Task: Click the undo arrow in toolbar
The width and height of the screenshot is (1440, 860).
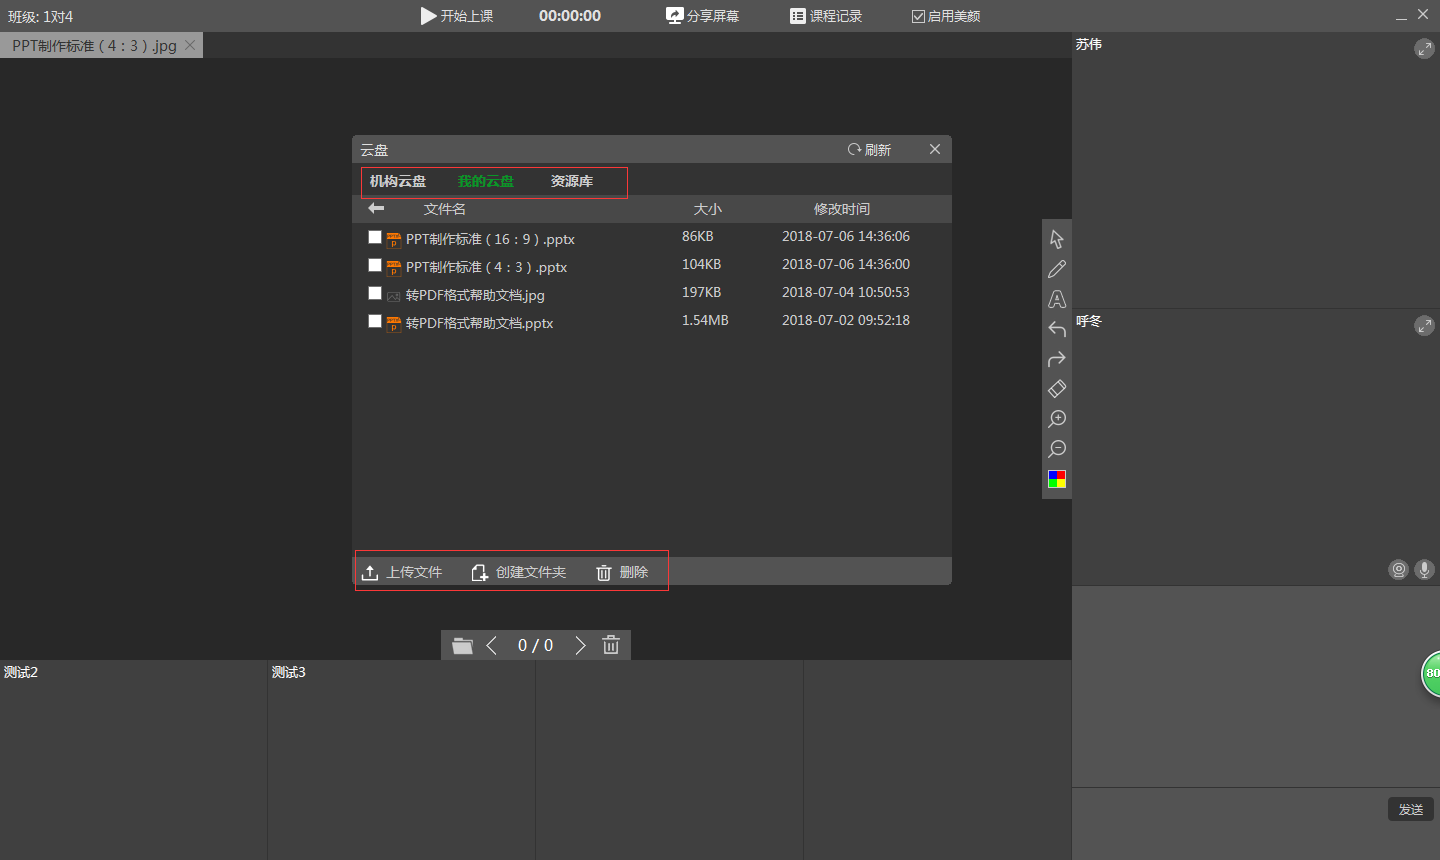Action: pyautogui.click(x=1057, y=329)
